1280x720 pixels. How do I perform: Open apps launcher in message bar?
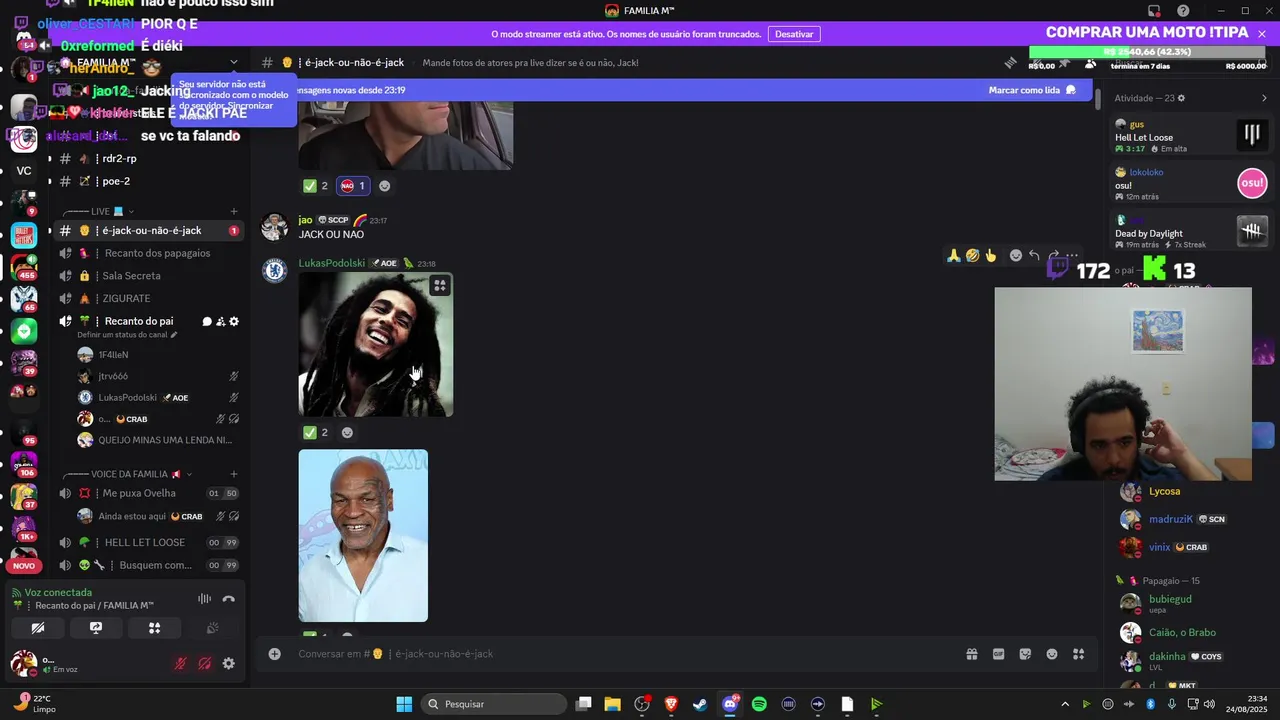pyautogui.click(x=1079, y=654)
